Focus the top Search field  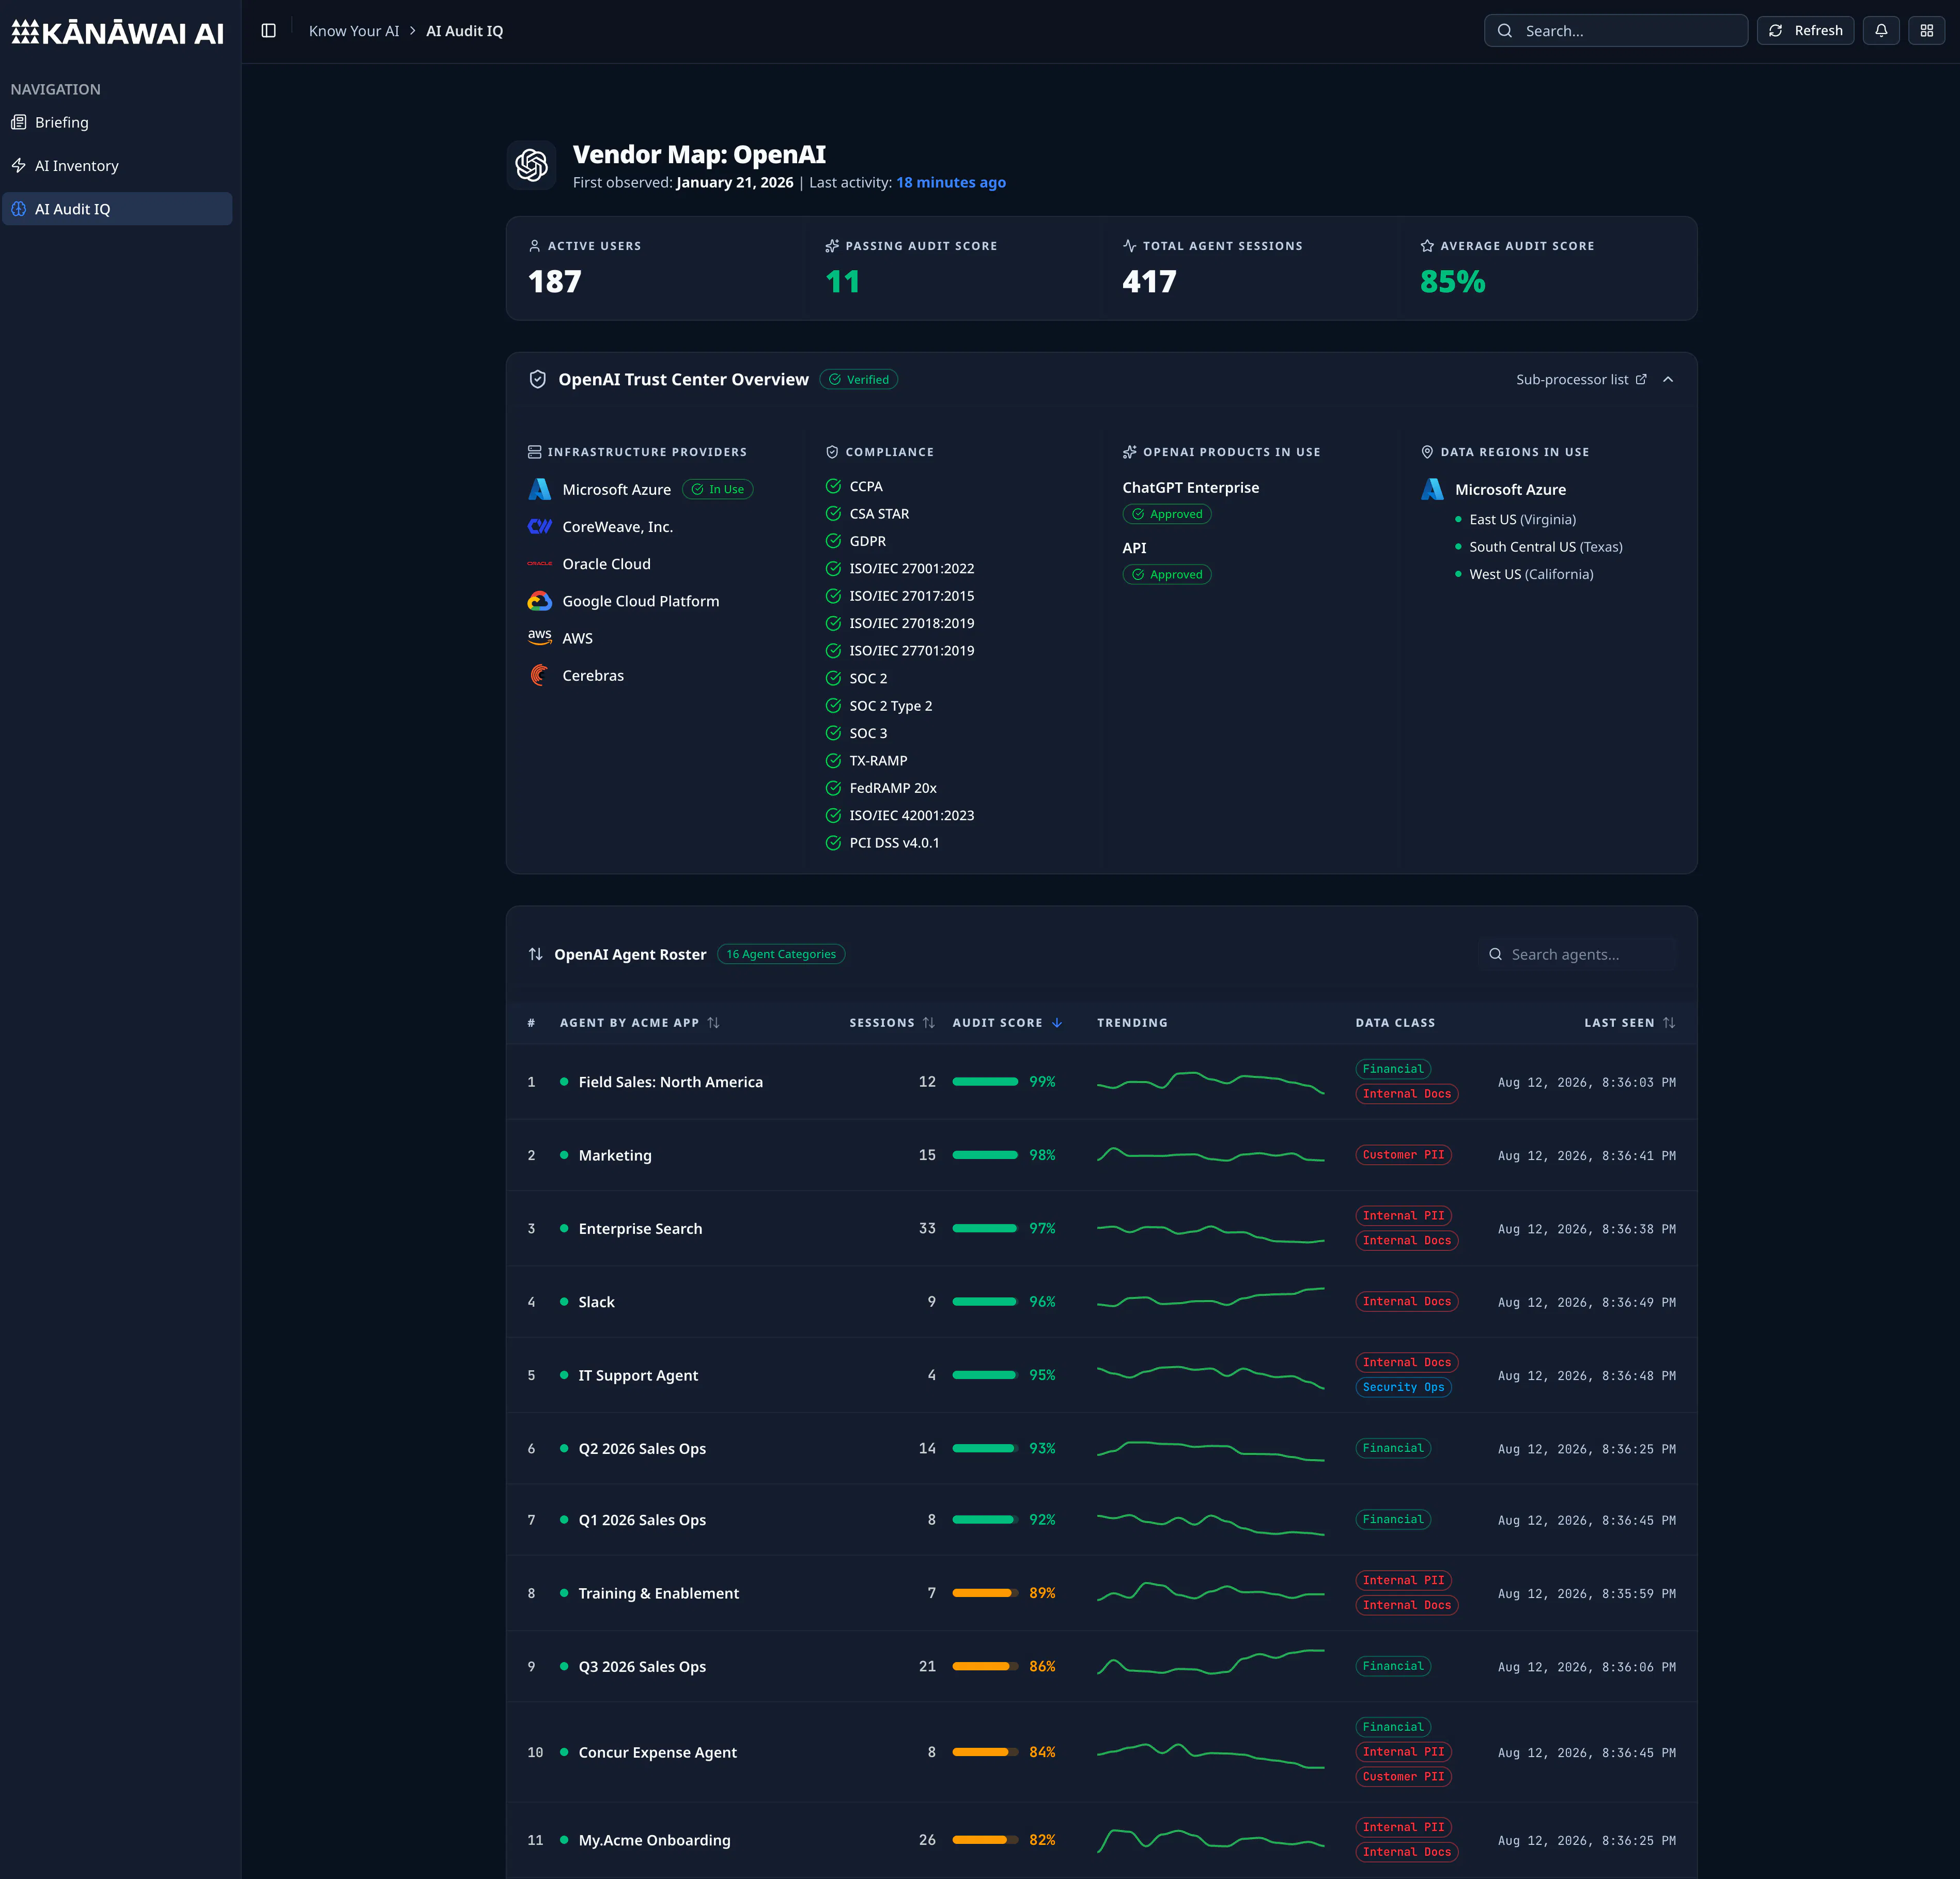tap(1615, 31)
